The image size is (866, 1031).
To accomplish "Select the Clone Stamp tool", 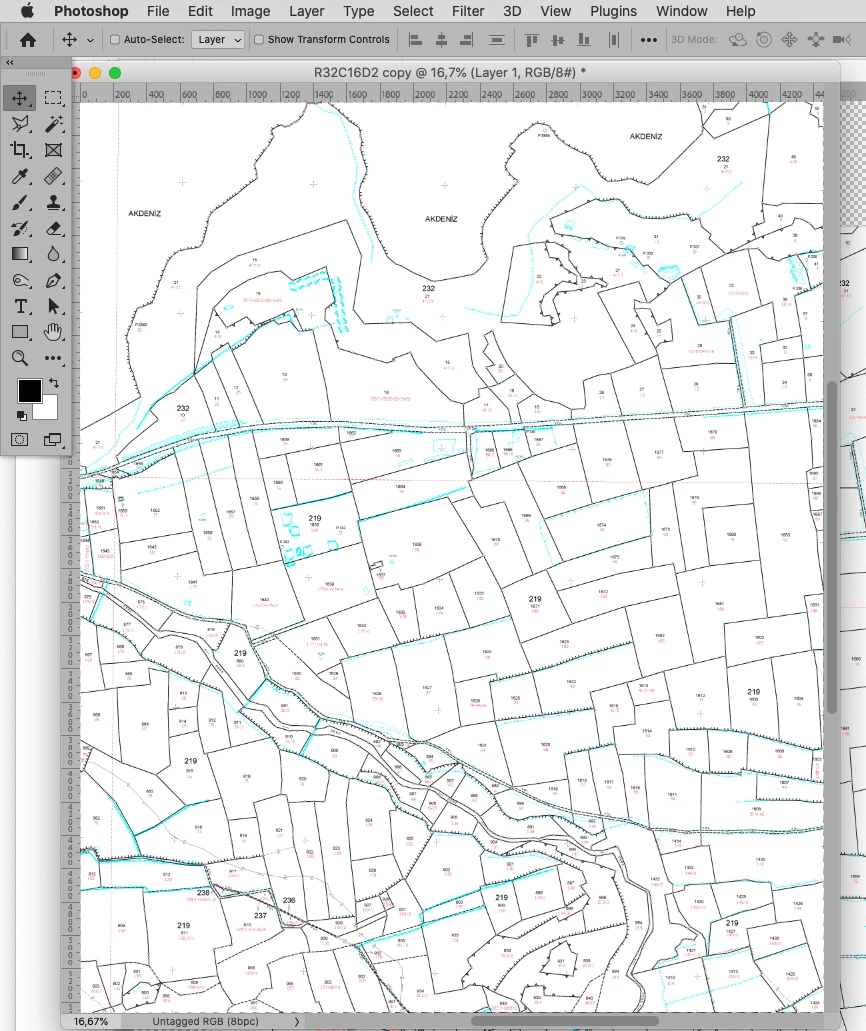I will point(53,202).
